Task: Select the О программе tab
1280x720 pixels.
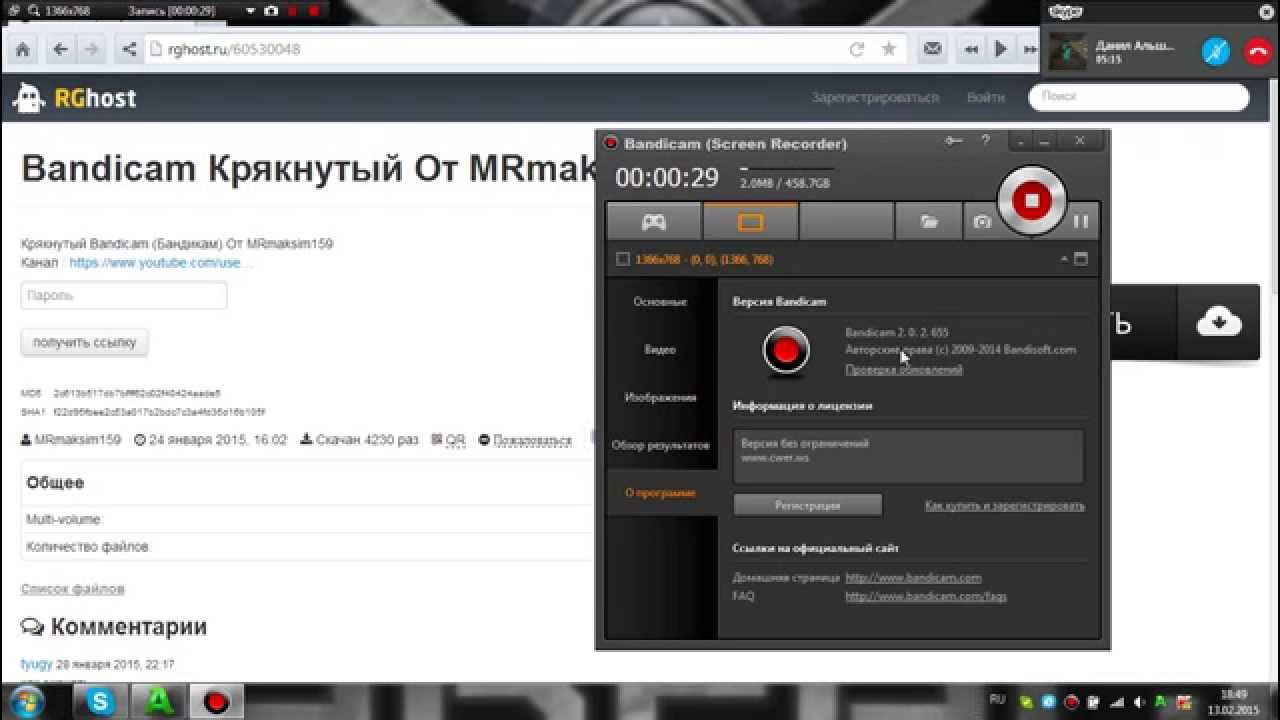Action: pos(661,493)
